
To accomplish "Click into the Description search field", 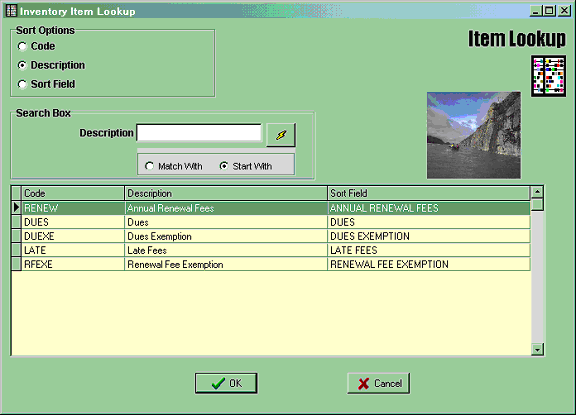I will [x=199, y=133].
